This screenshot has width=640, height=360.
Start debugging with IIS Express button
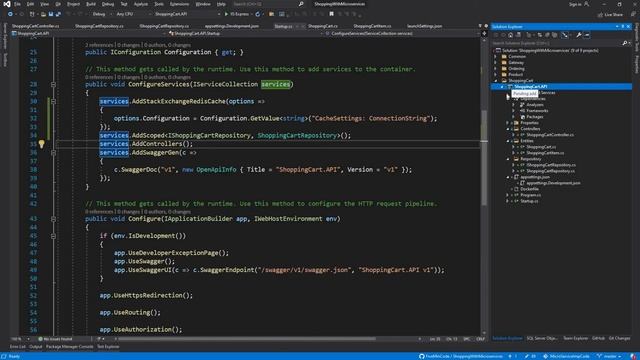tap(237, 14)
